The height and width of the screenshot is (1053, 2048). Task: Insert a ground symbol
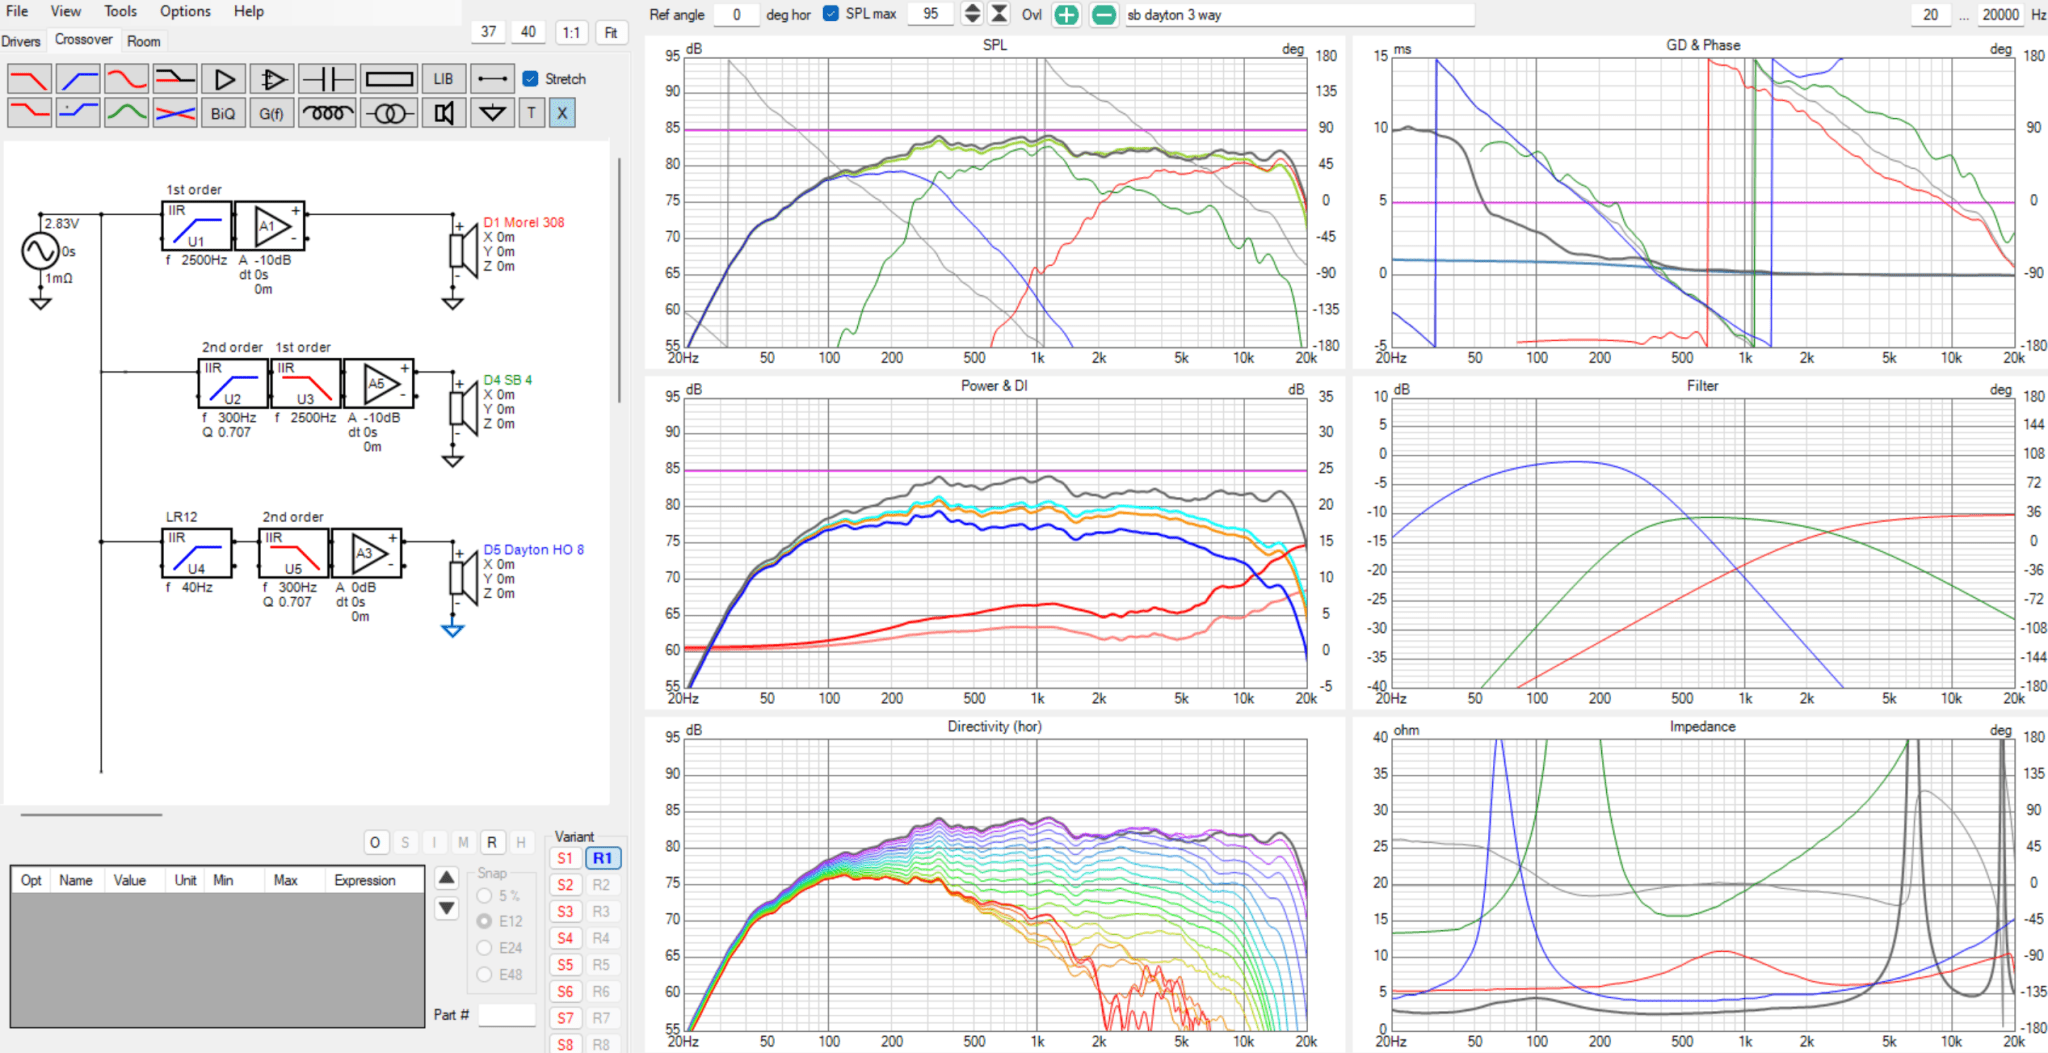click(x=491, y=113)
